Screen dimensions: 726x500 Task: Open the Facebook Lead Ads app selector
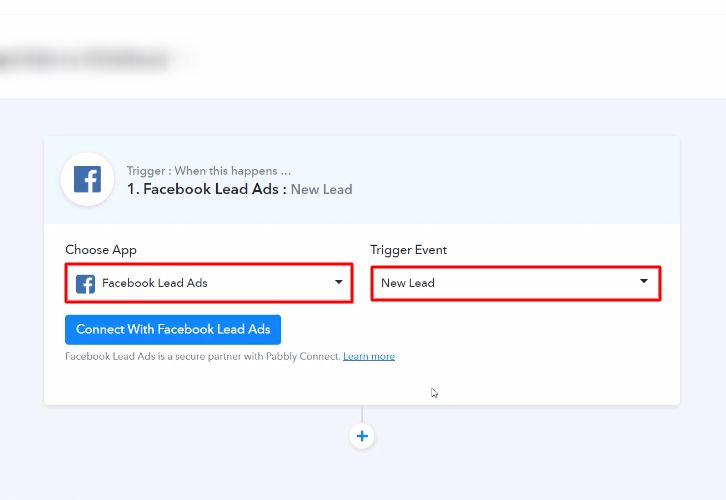coord(200,283)
